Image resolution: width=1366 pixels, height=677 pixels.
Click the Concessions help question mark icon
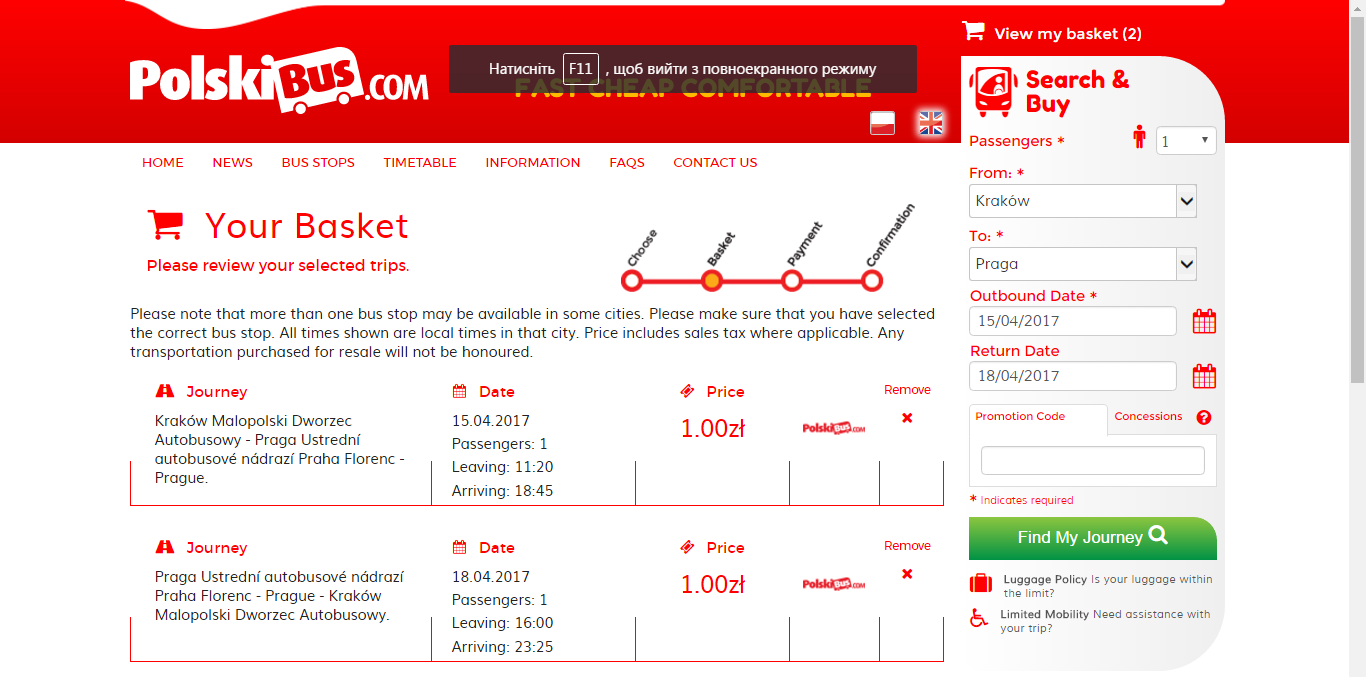tap(1204, 418)
